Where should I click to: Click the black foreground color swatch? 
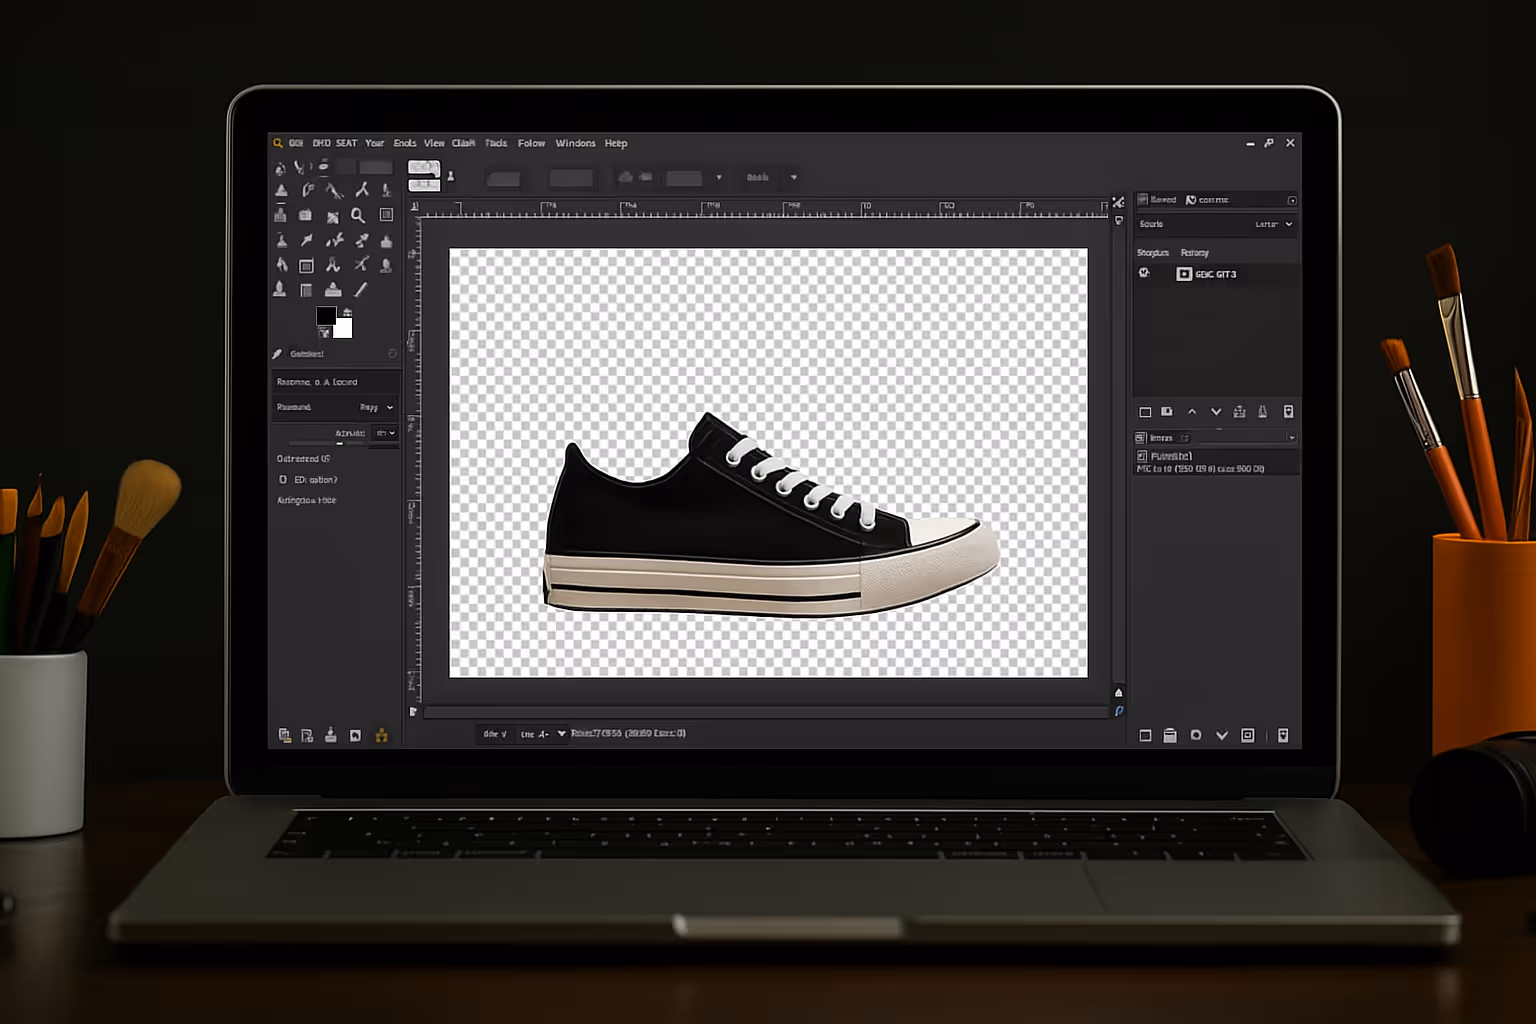coord(326,316)
